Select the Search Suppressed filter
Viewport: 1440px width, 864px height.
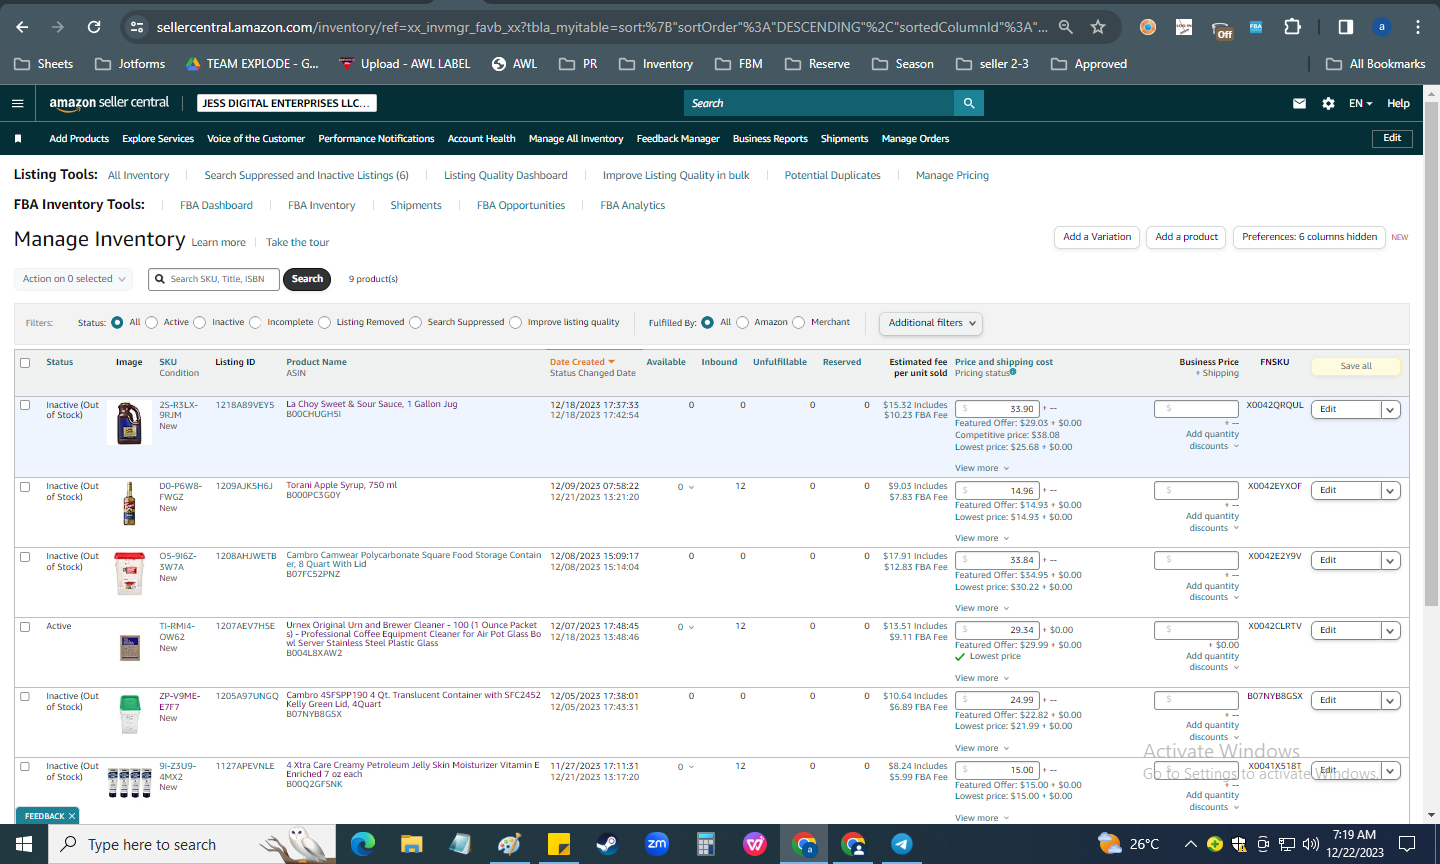pyautogui.click(x=415, y=322)
